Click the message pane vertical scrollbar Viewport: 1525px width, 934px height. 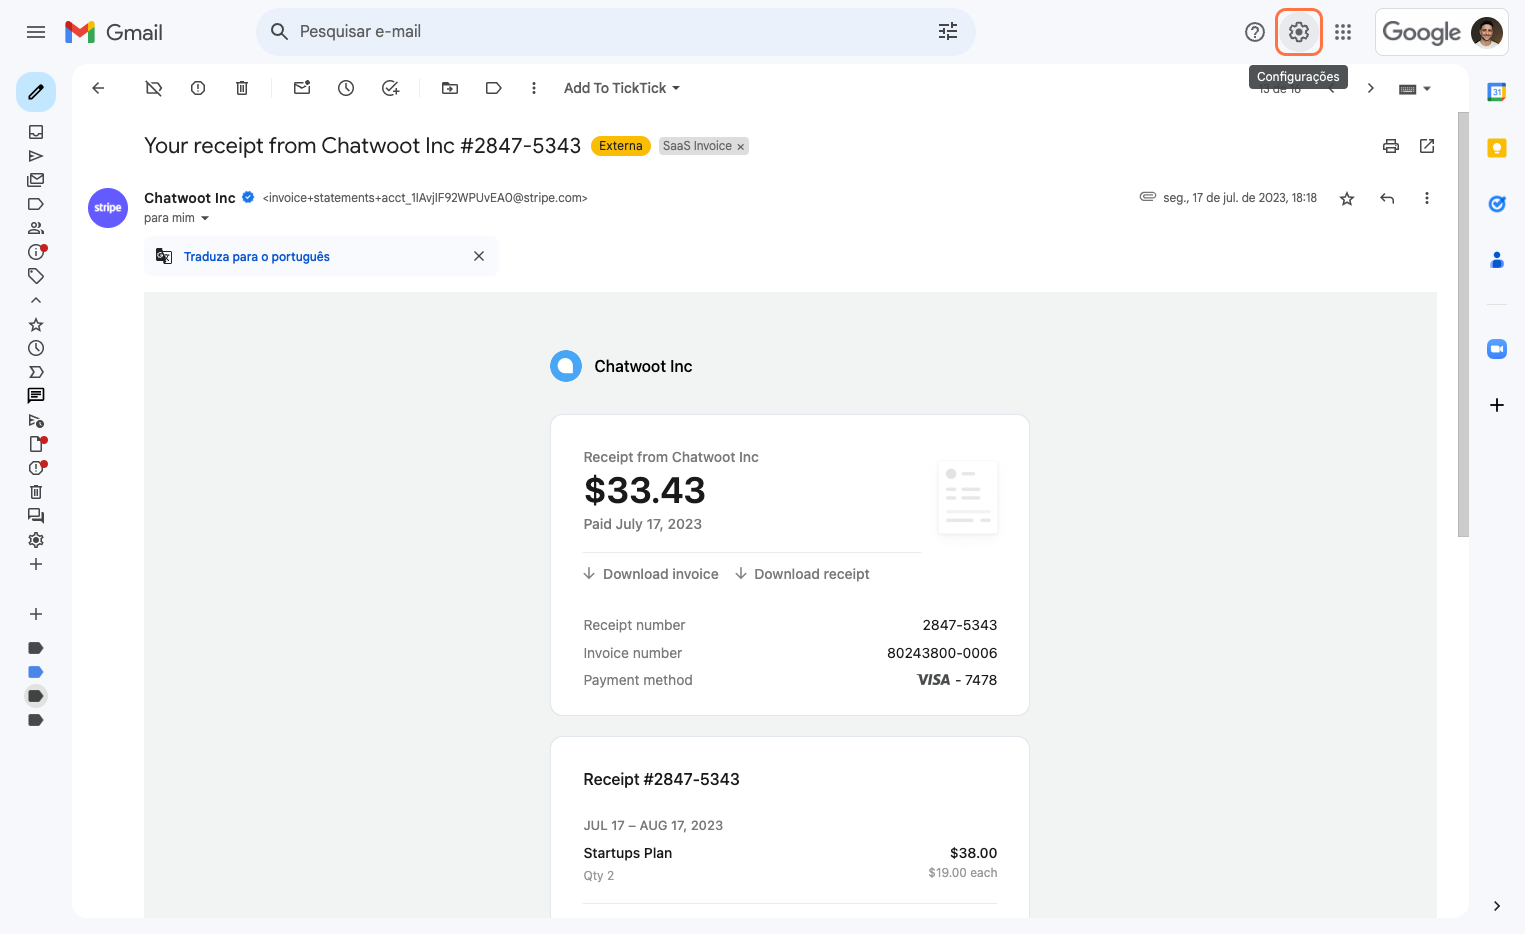1463,324
